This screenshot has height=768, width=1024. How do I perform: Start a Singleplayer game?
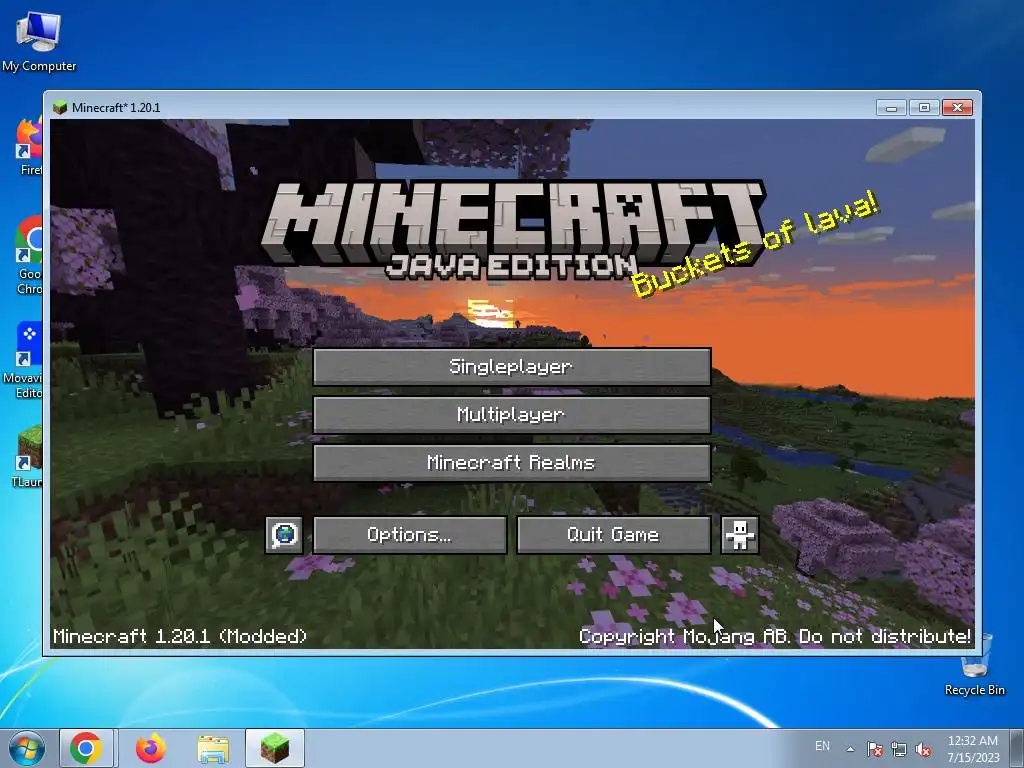512,366
